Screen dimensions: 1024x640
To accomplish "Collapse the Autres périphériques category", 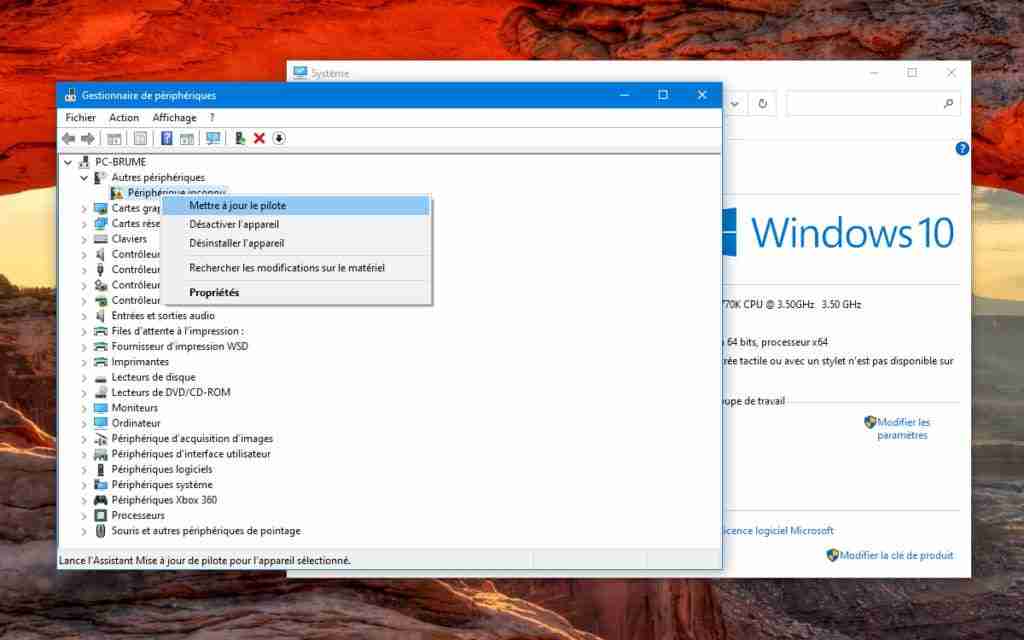I will pyautogui.click(x=83, y=177).
